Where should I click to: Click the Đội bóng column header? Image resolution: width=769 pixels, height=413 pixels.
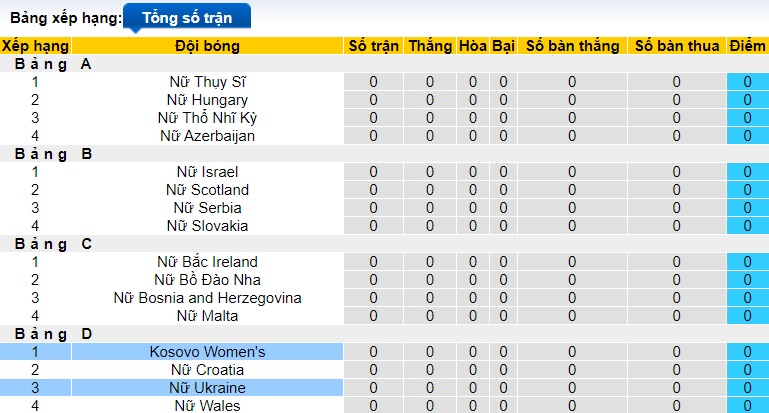pyautogui.click(x=207, y=46)
